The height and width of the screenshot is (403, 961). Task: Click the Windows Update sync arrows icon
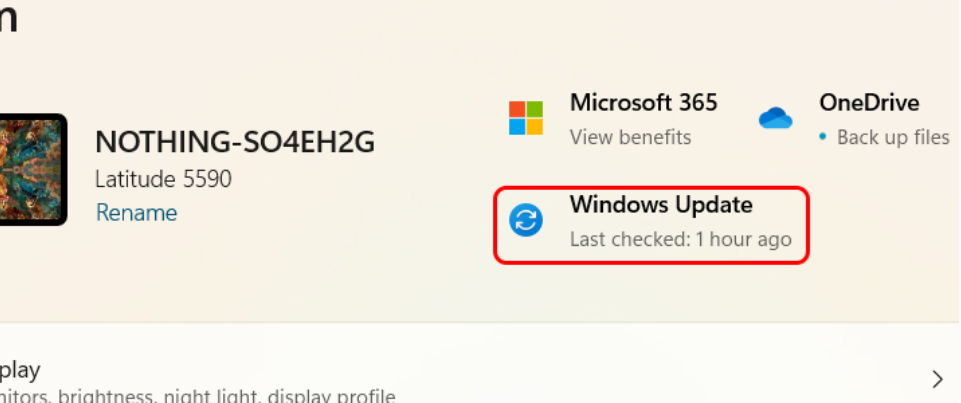[x=525, y=220]
